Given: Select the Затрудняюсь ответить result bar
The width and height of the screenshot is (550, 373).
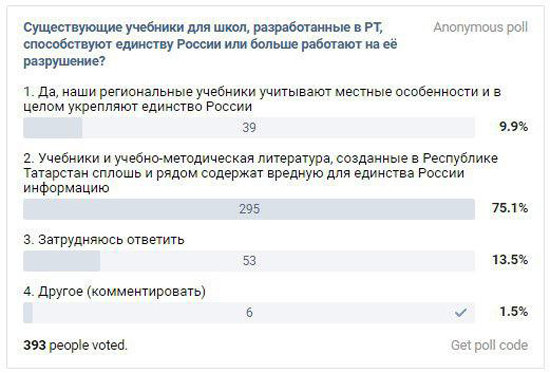Looking at the screenshot, I should 249,261.
